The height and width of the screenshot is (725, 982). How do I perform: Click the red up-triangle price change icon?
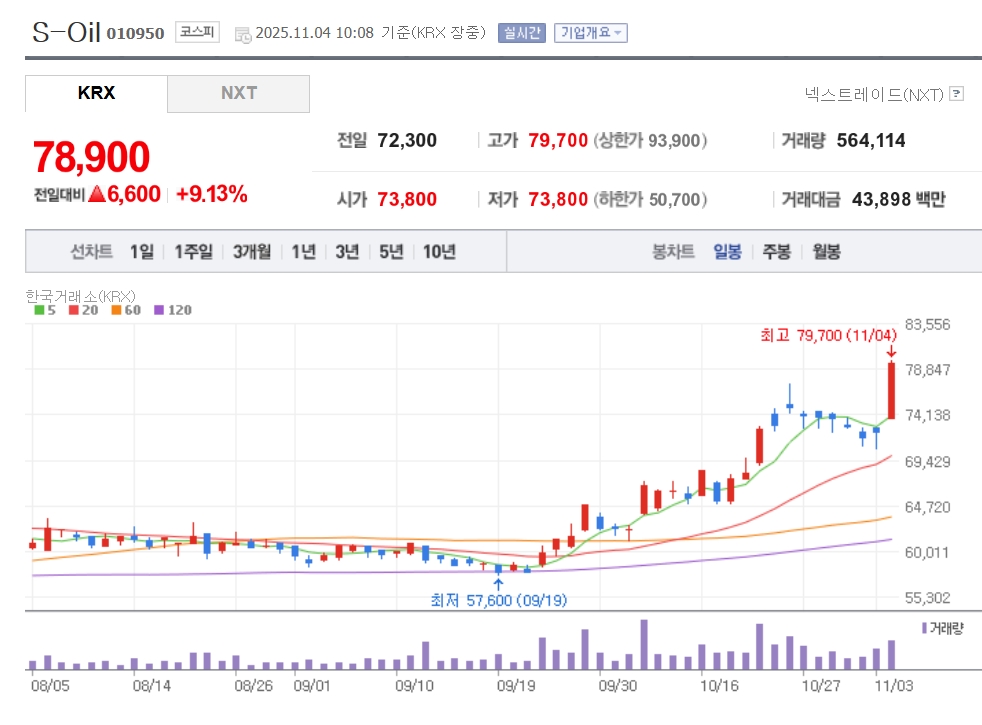[96, 194]
